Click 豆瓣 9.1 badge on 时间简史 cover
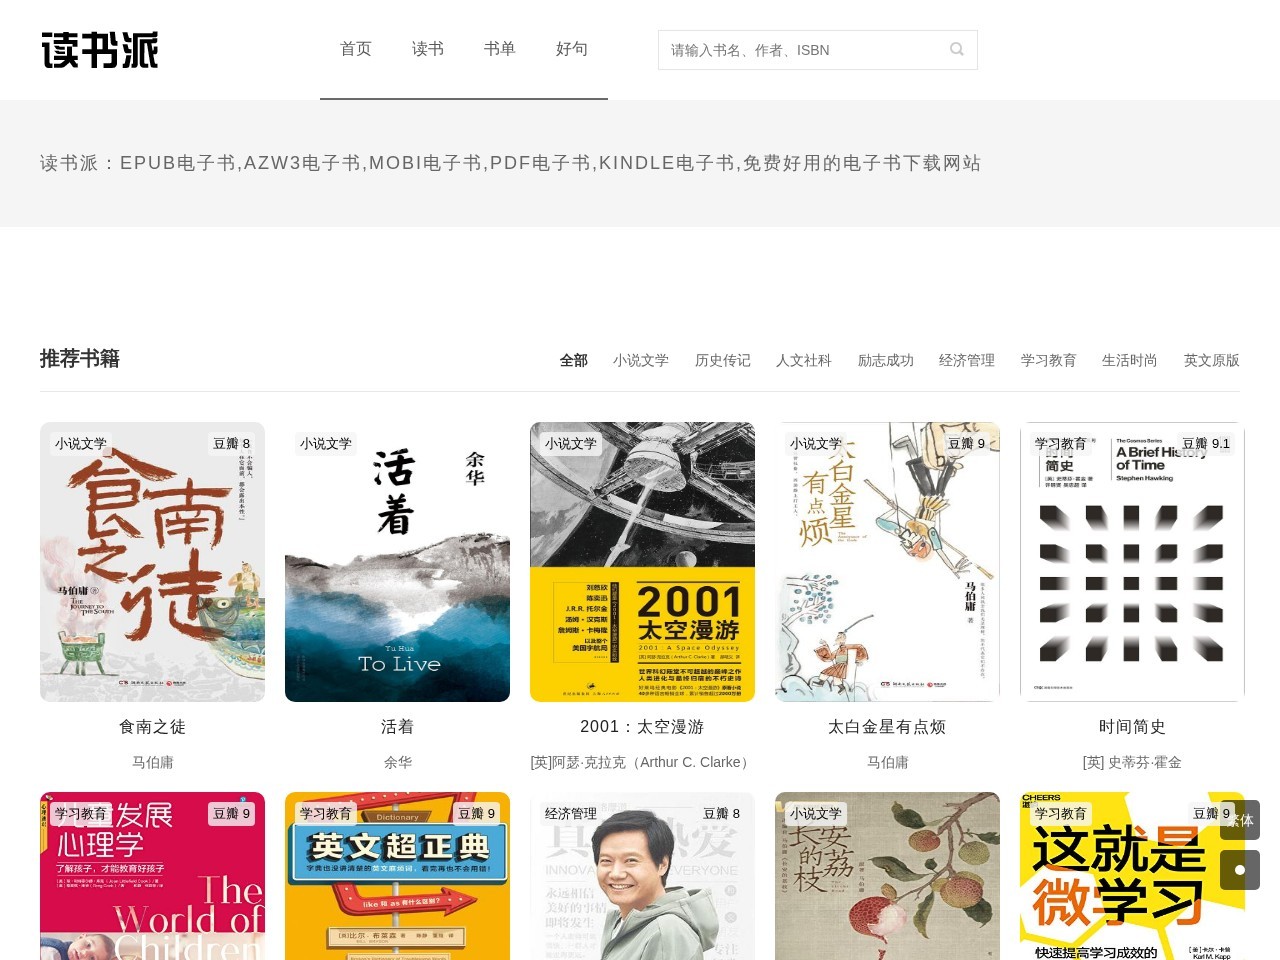 tap(1206, 444)
